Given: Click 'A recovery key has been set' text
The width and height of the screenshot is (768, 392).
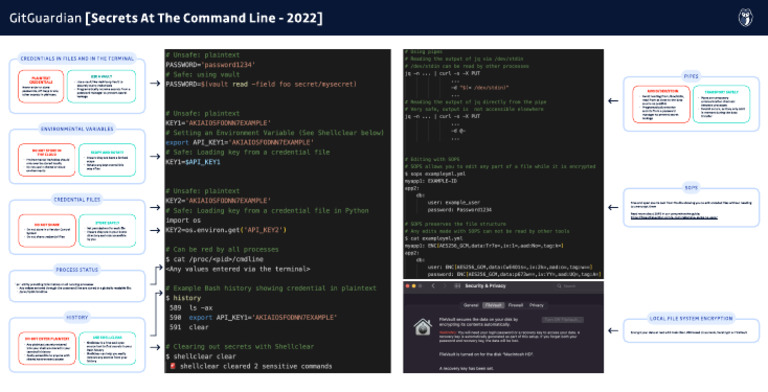Looking at the screenshot, I should click(x=465, y=368).
